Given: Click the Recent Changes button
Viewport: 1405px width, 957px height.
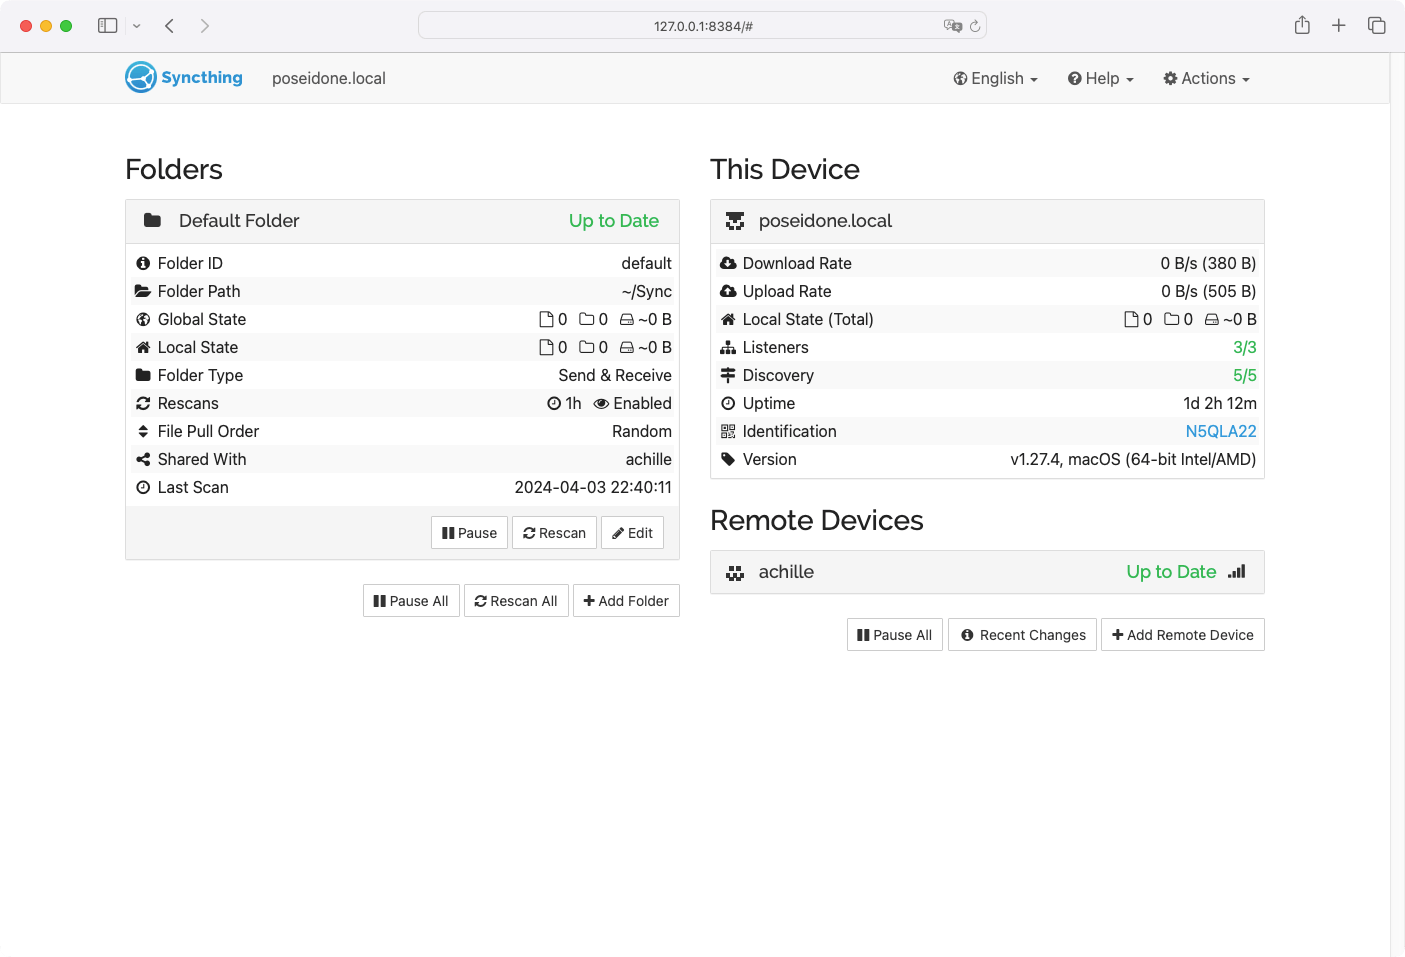Looking at the screenshot, I should (x=1022, y=635).
